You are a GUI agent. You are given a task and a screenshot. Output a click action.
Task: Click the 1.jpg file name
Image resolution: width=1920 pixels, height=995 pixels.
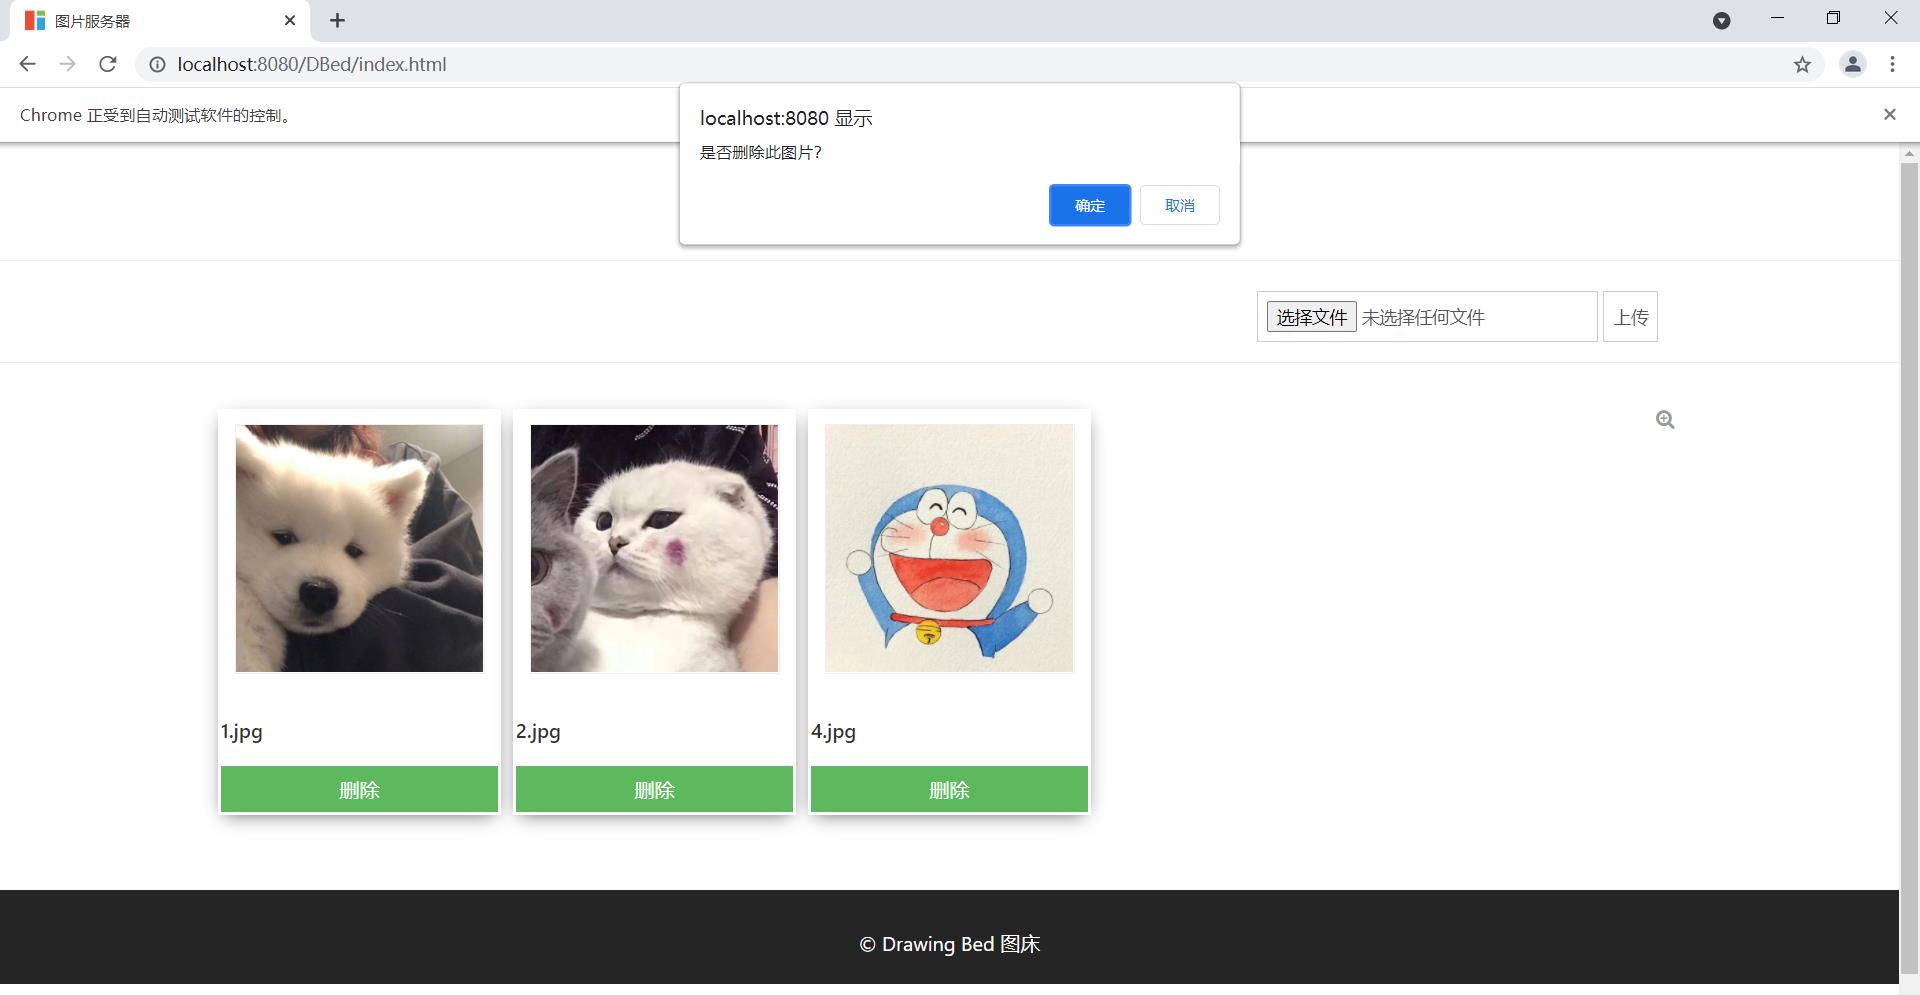click(242, 731)
